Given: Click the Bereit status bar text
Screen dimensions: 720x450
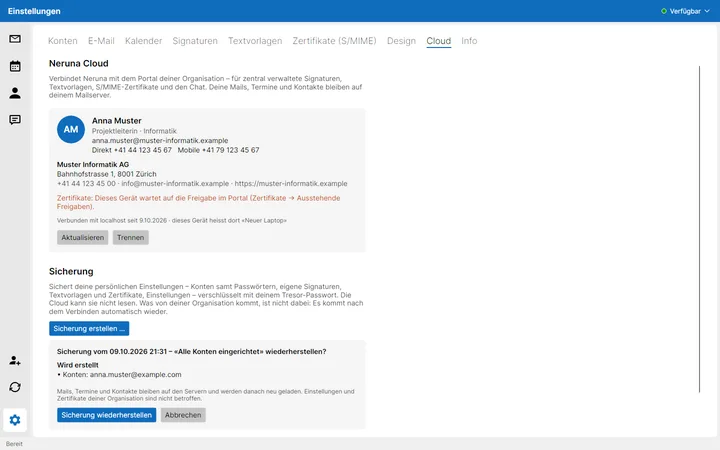Looking at the screenshot, I should click(x=14, y=444).
